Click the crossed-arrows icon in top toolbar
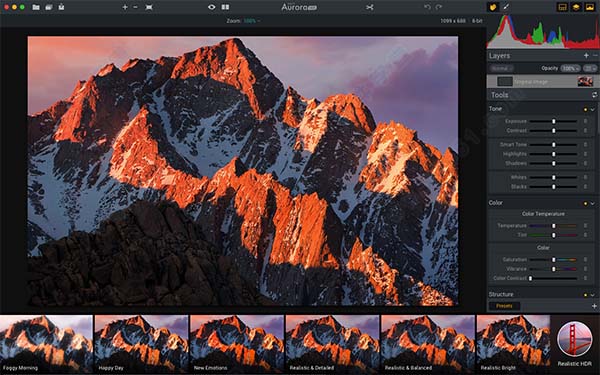 pyautogui.click(x=370, y=7)
